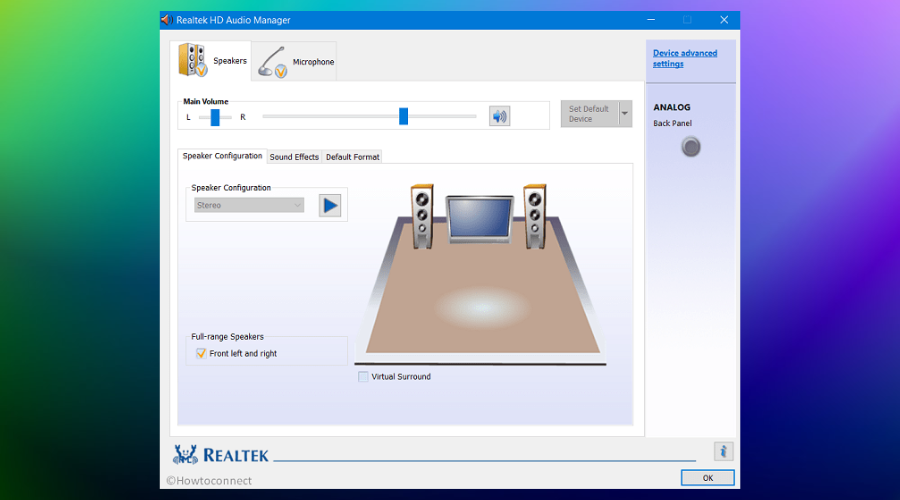Click Set Default Device button
This screenshot has width=900, height=500.
589,114
